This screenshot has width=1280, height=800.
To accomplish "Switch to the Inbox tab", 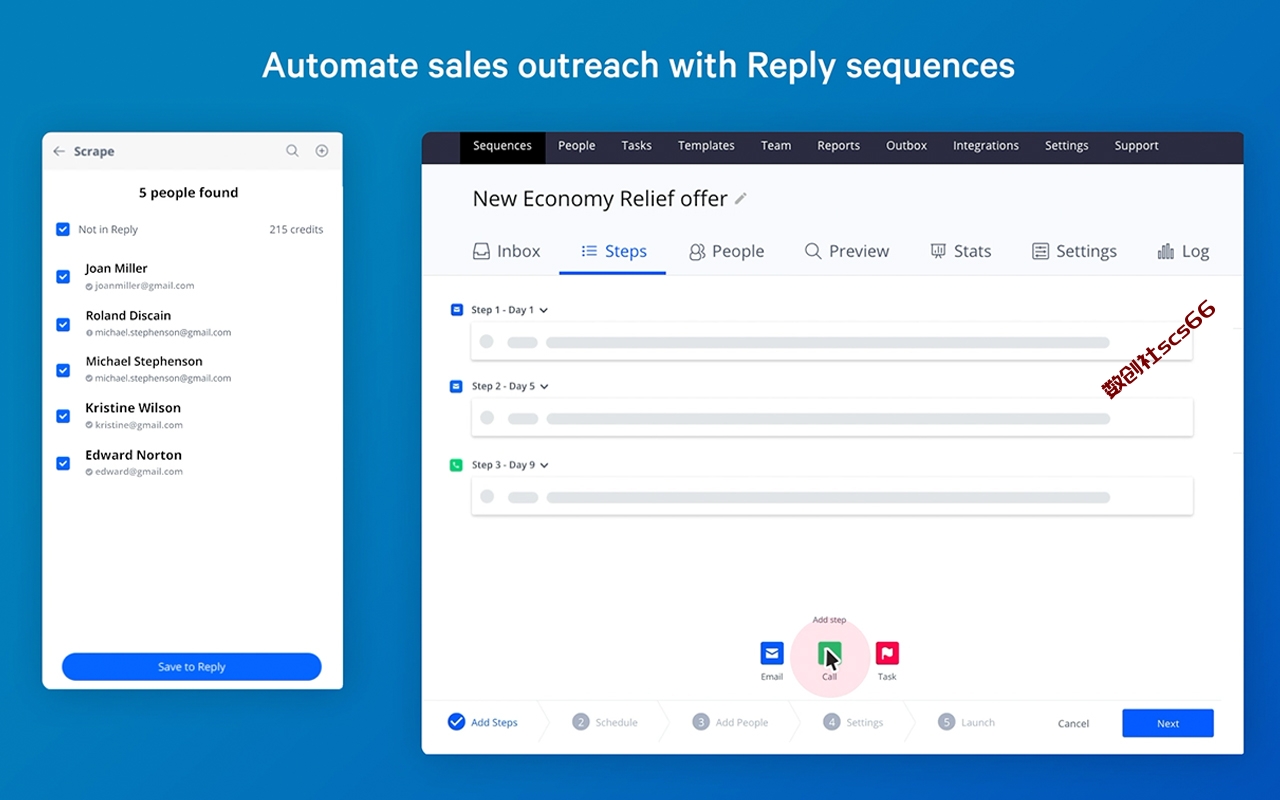I will point(507,251).
